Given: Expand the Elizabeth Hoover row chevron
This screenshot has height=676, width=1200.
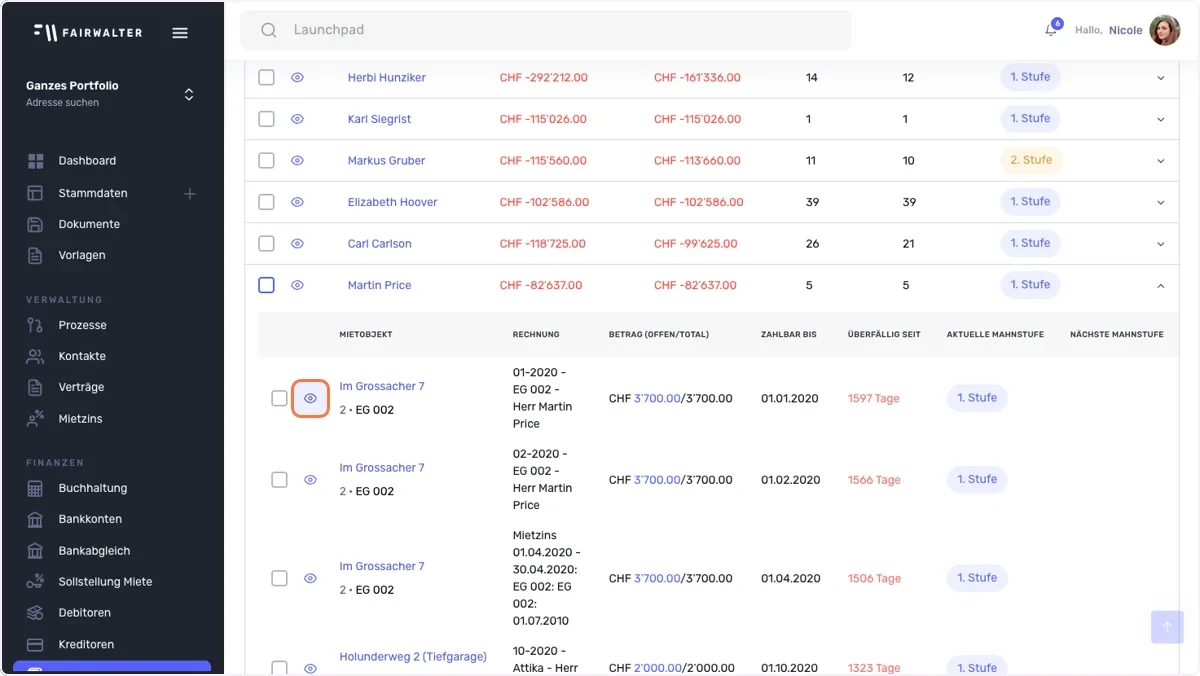Looking at the screenshot, I should tap(1161, 202).
